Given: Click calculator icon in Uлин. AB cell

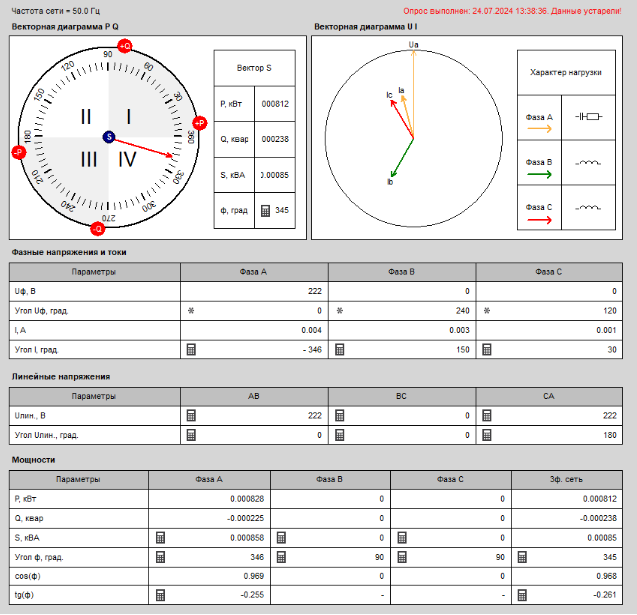Looking at the screenshot, I should click(191, 416).
